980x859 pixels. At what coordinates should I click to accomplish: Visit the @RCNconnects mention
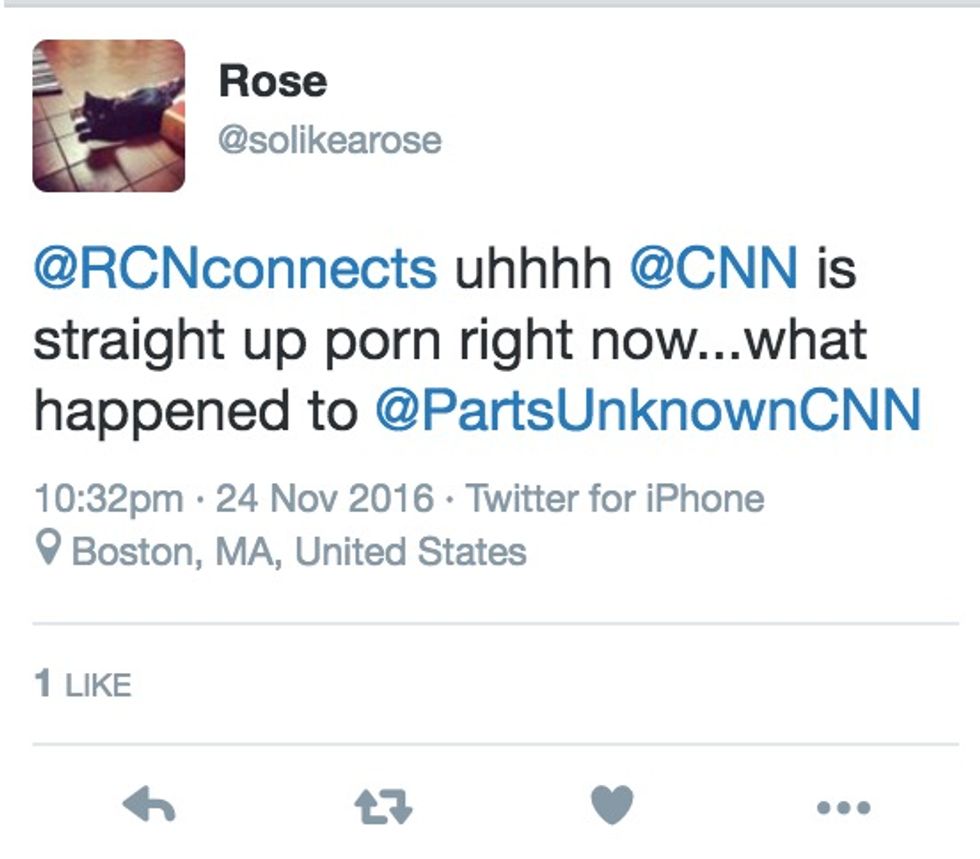pos(235,270)
